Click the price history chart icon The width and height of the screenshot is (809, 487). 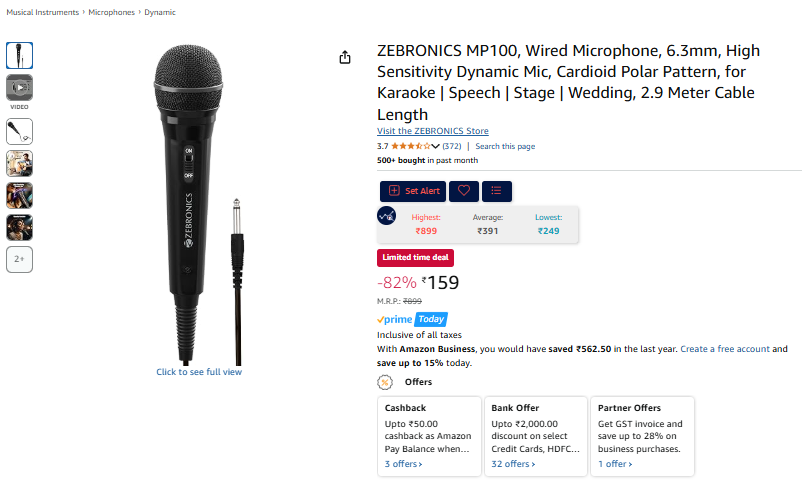(x=387, y=215)
